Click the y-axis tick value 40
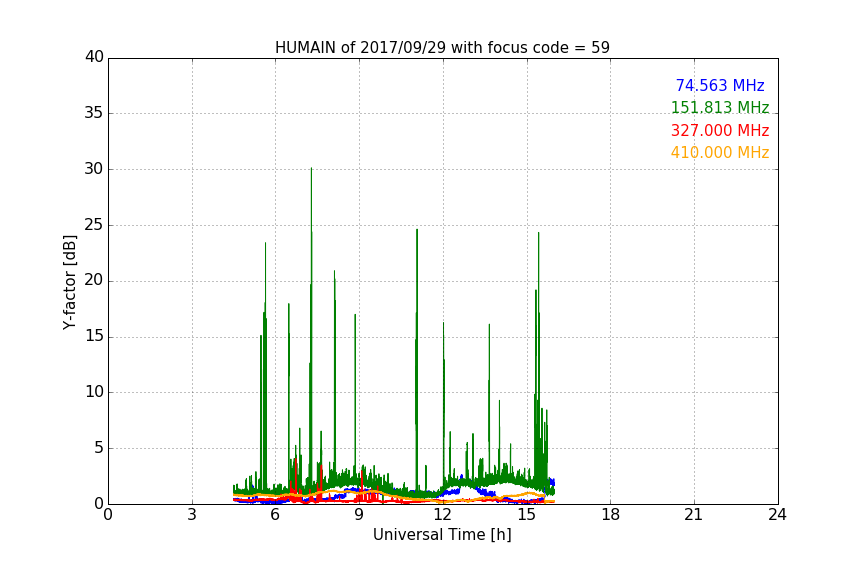This screenshot has height=576, width=864. click(x=94, y=57)
